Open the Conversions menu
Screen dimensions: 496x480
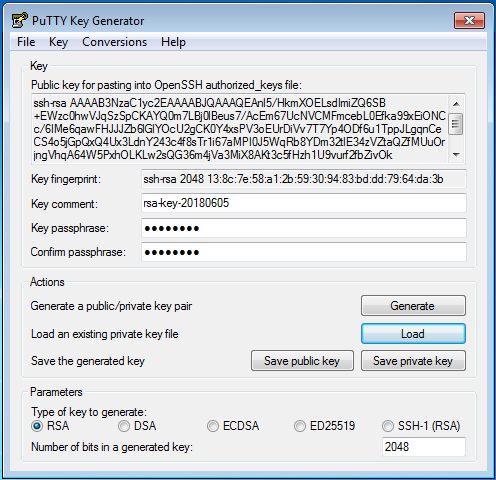114,42
